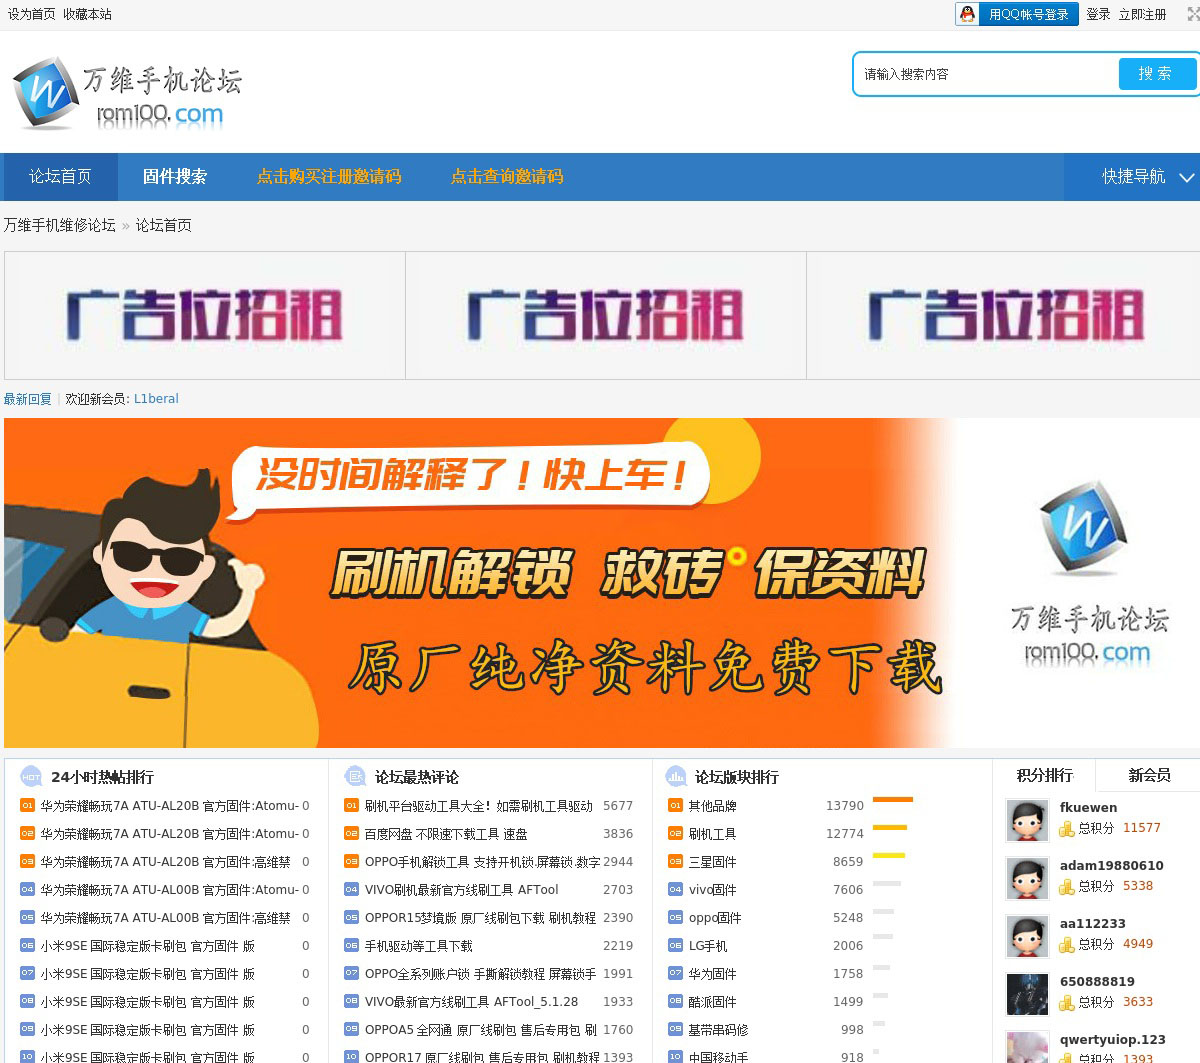This screenshot has height=1063, width=1200.
Task: Click aa112233's avatar
Action: 1027,937
